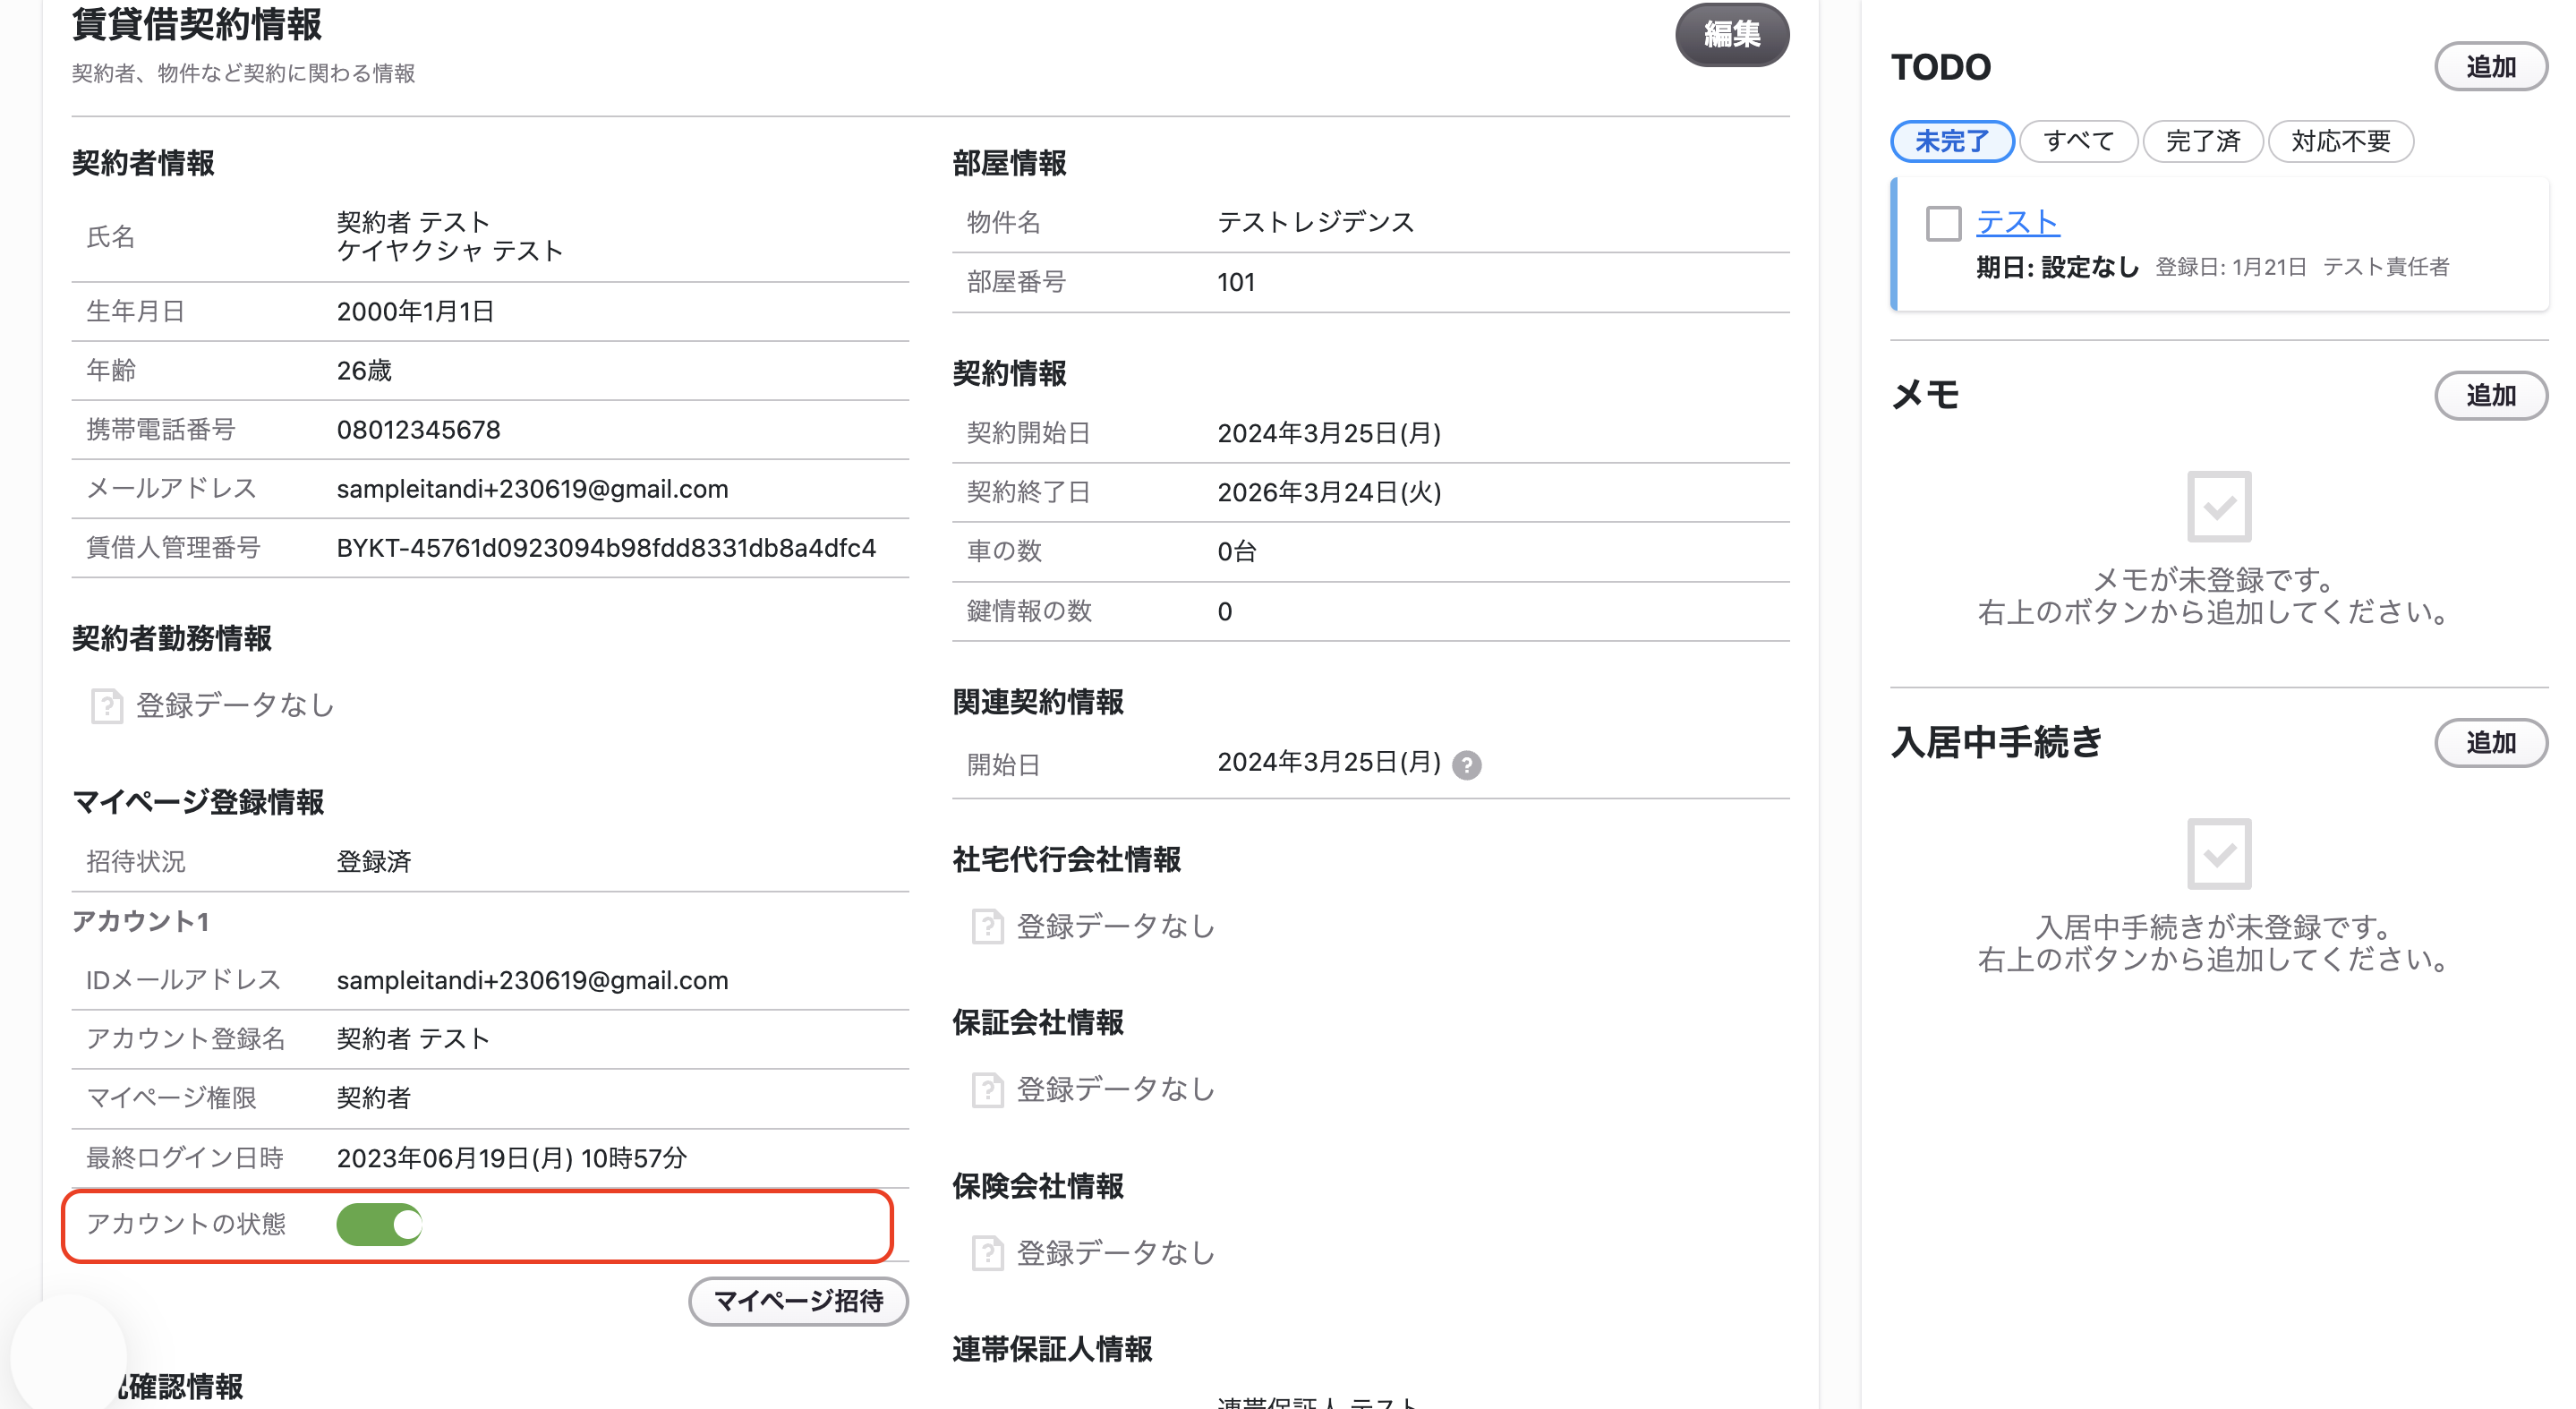Click the 編集 button for contract info

1732,35
